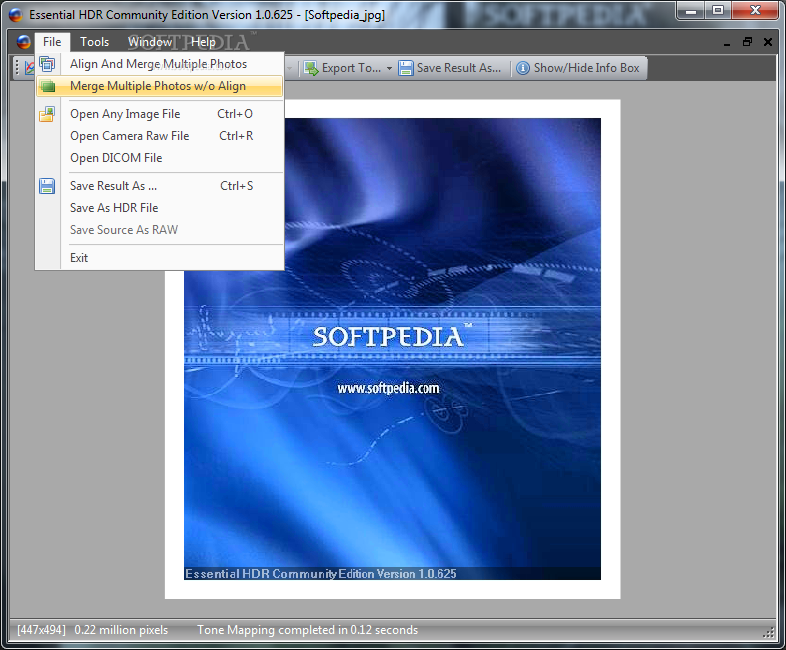Screen dimensions: 786x650
Task: Choose Open Any Image File
Action: click(x=159, y=114)
